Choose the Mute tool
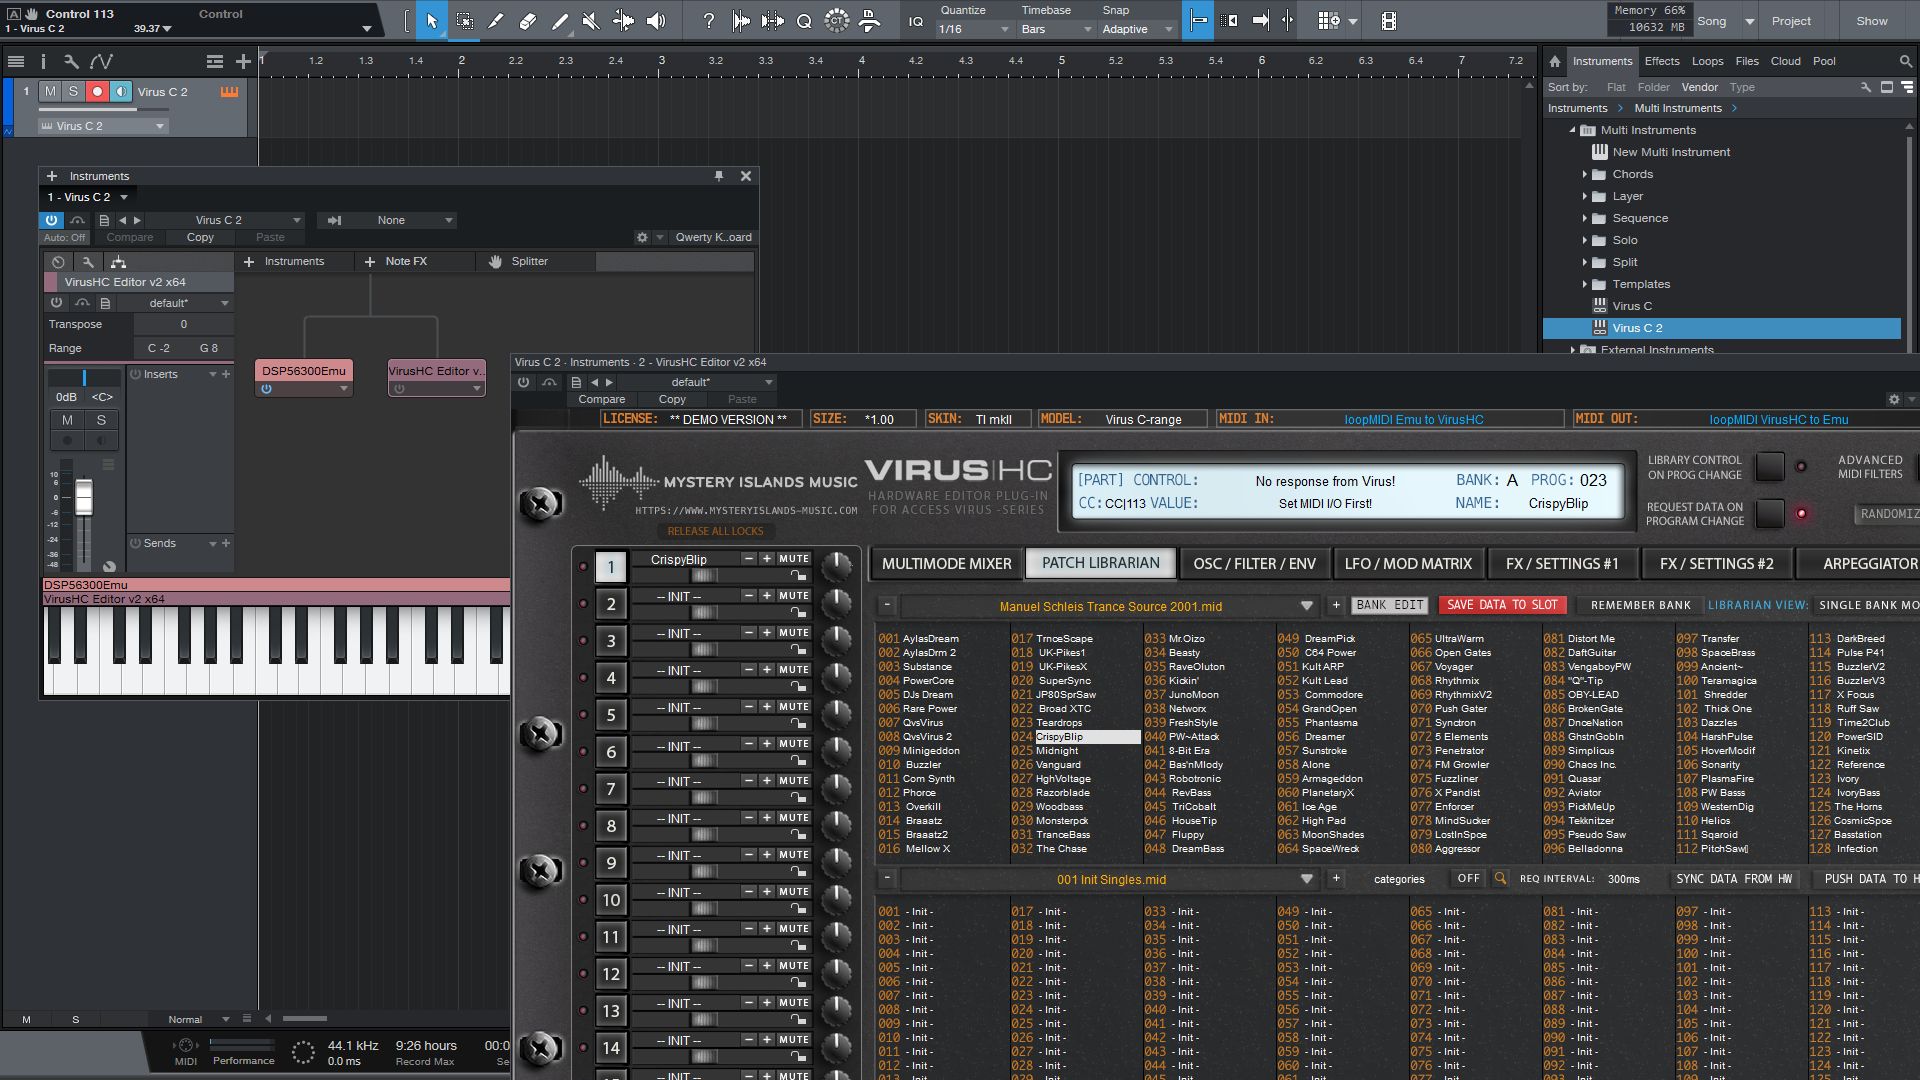 [591, 21]
